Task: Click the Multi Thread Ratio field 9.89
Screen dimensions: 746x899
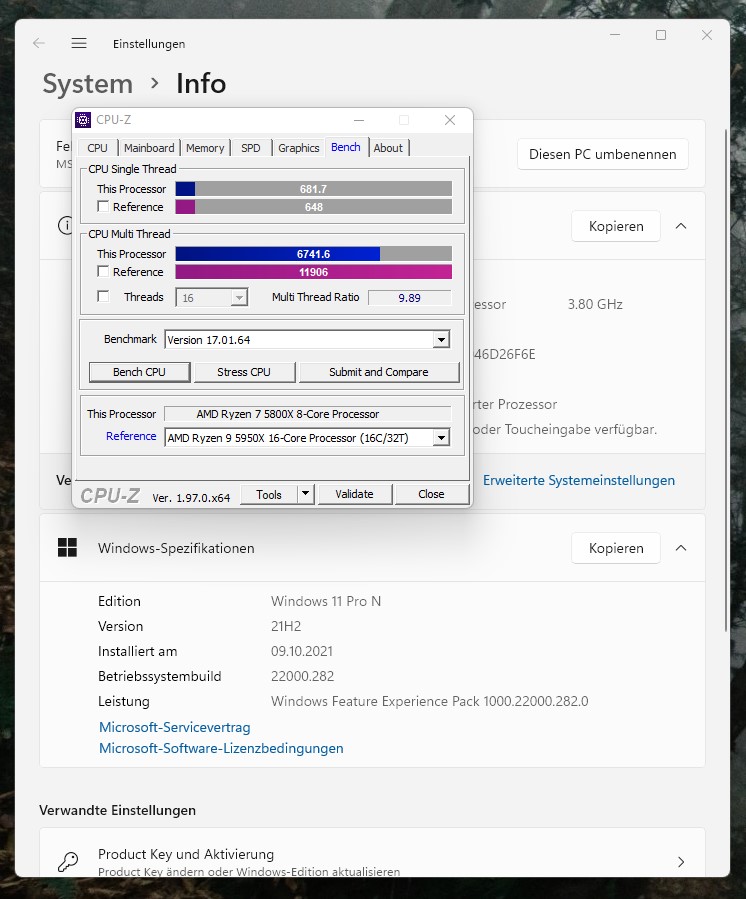Action: [x=409, y=298]
